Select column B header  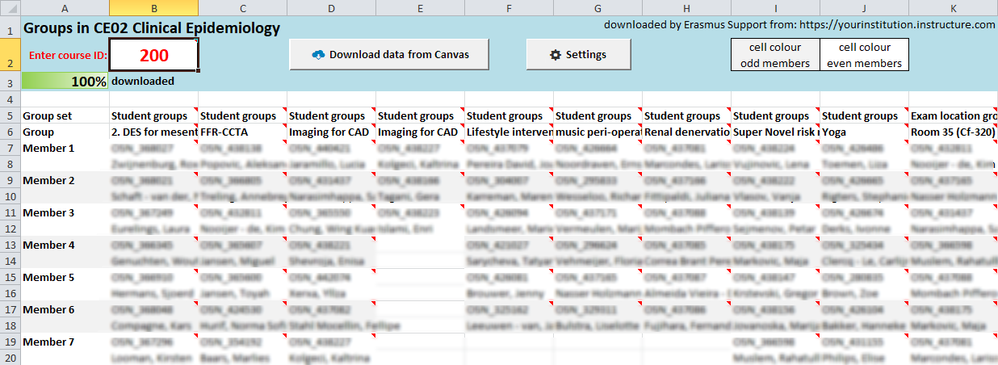pyautogui.click(x=153, y=8)
